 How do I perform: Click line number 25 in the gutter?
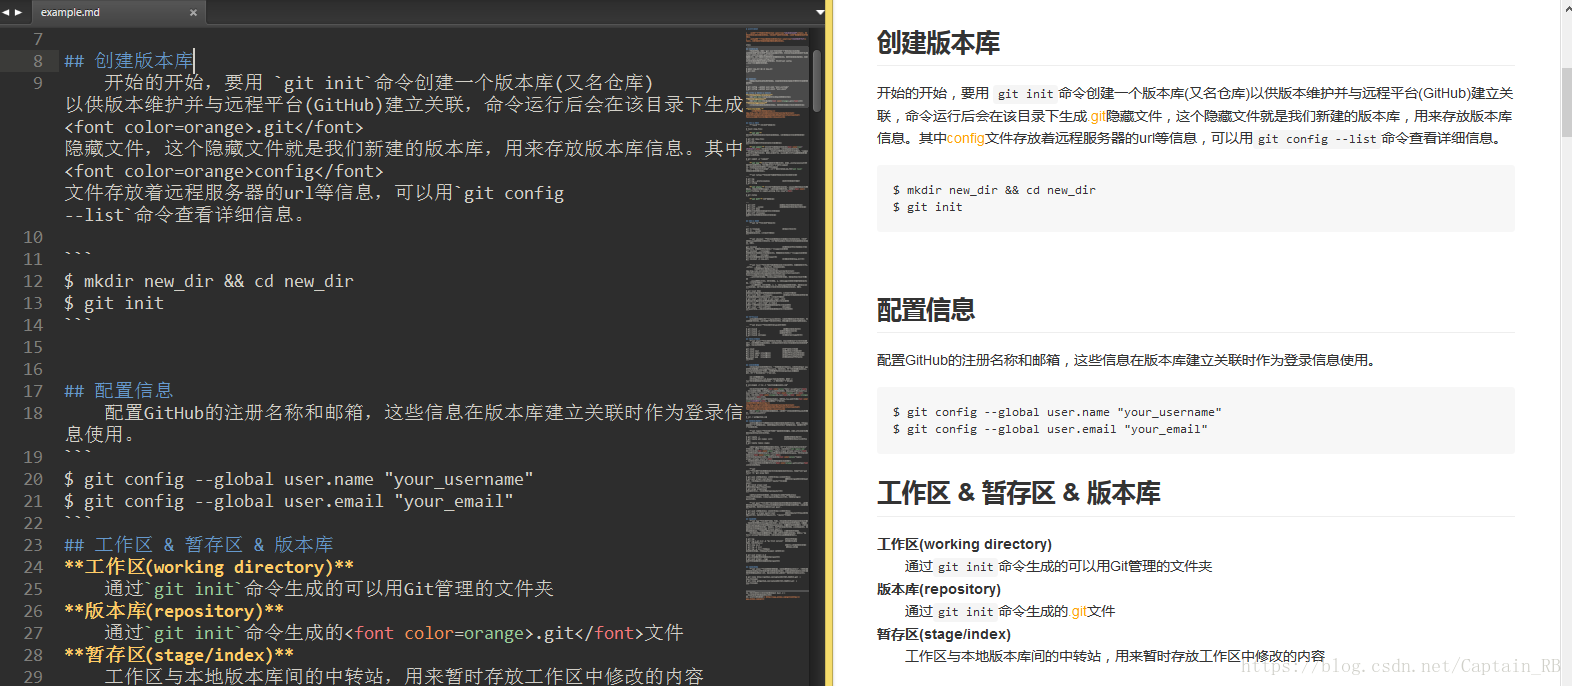[33, 589]
